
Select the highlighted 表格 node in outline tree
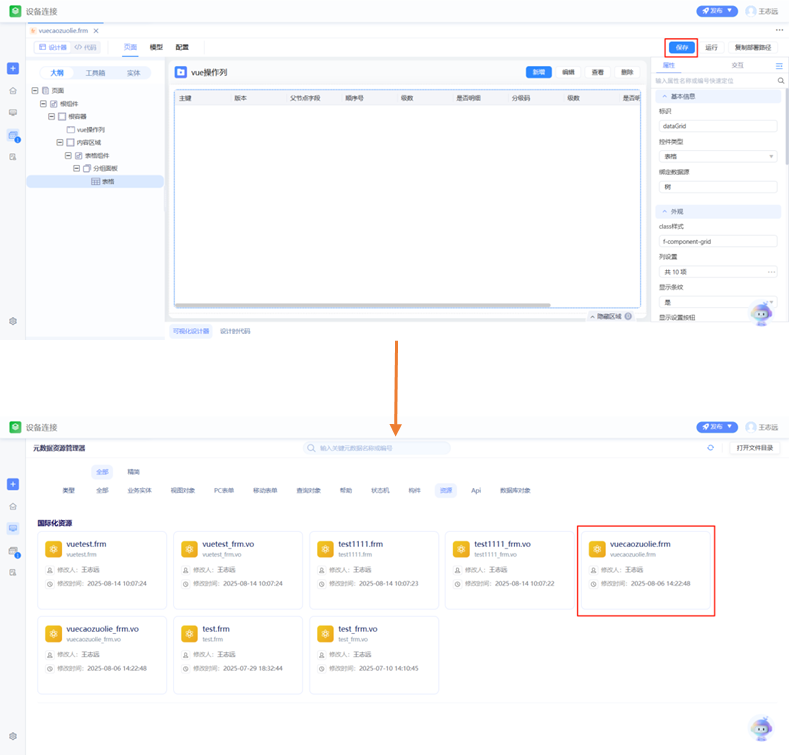pyautogui.click(x=95, y=182)
